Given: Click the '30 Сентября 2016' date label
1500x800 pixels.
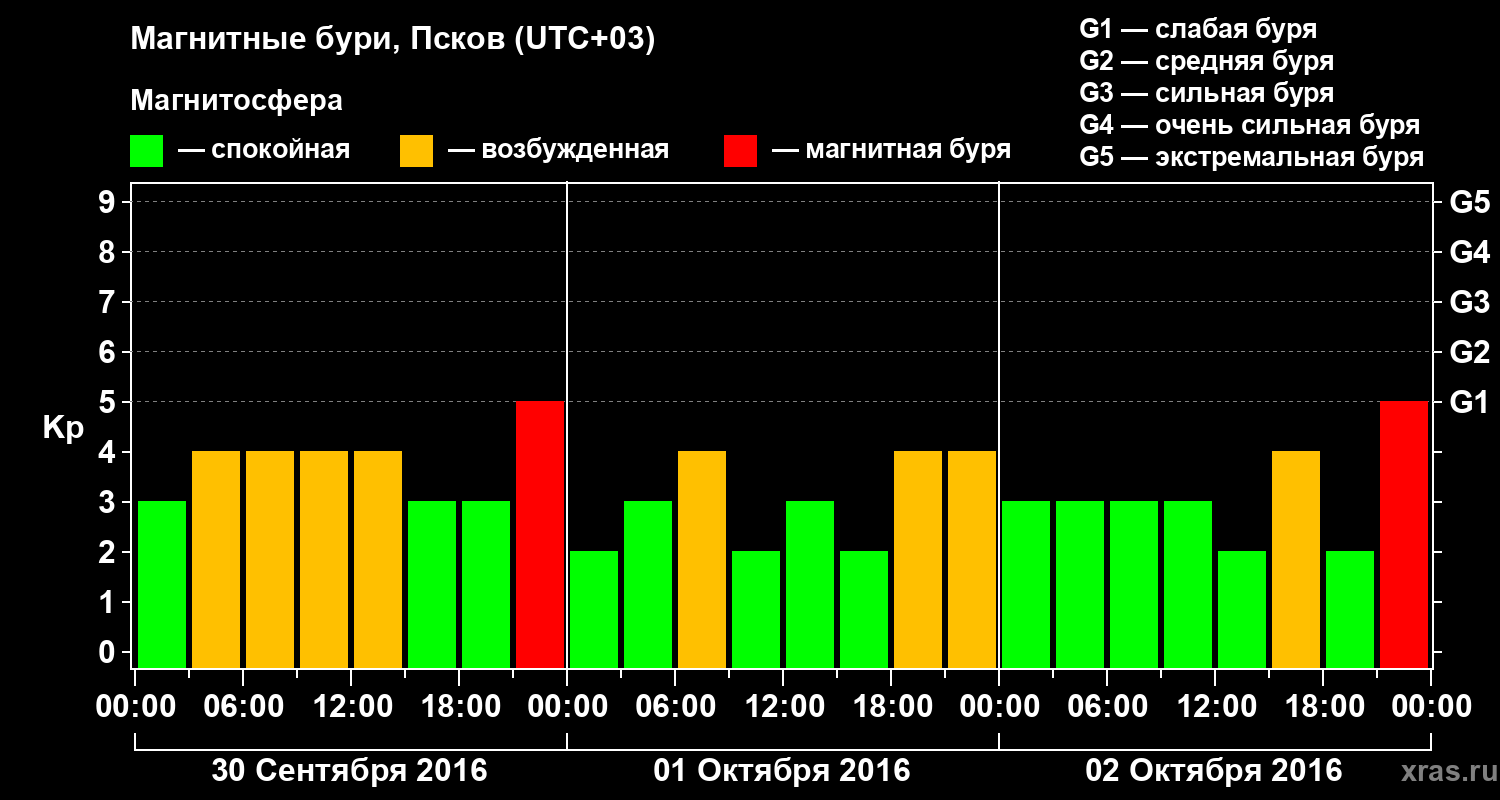Looking at the screenshot, I should click(350, 770).
